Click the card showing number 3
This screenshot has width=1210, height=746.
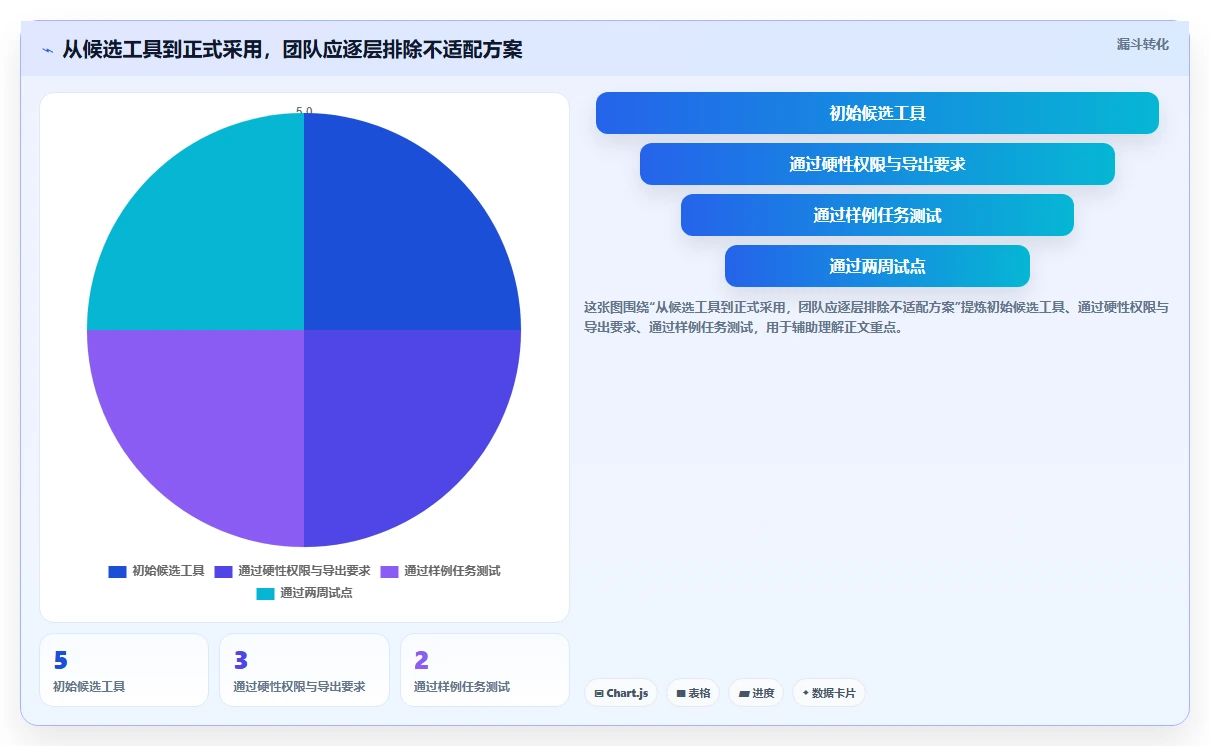click(304, 670)
